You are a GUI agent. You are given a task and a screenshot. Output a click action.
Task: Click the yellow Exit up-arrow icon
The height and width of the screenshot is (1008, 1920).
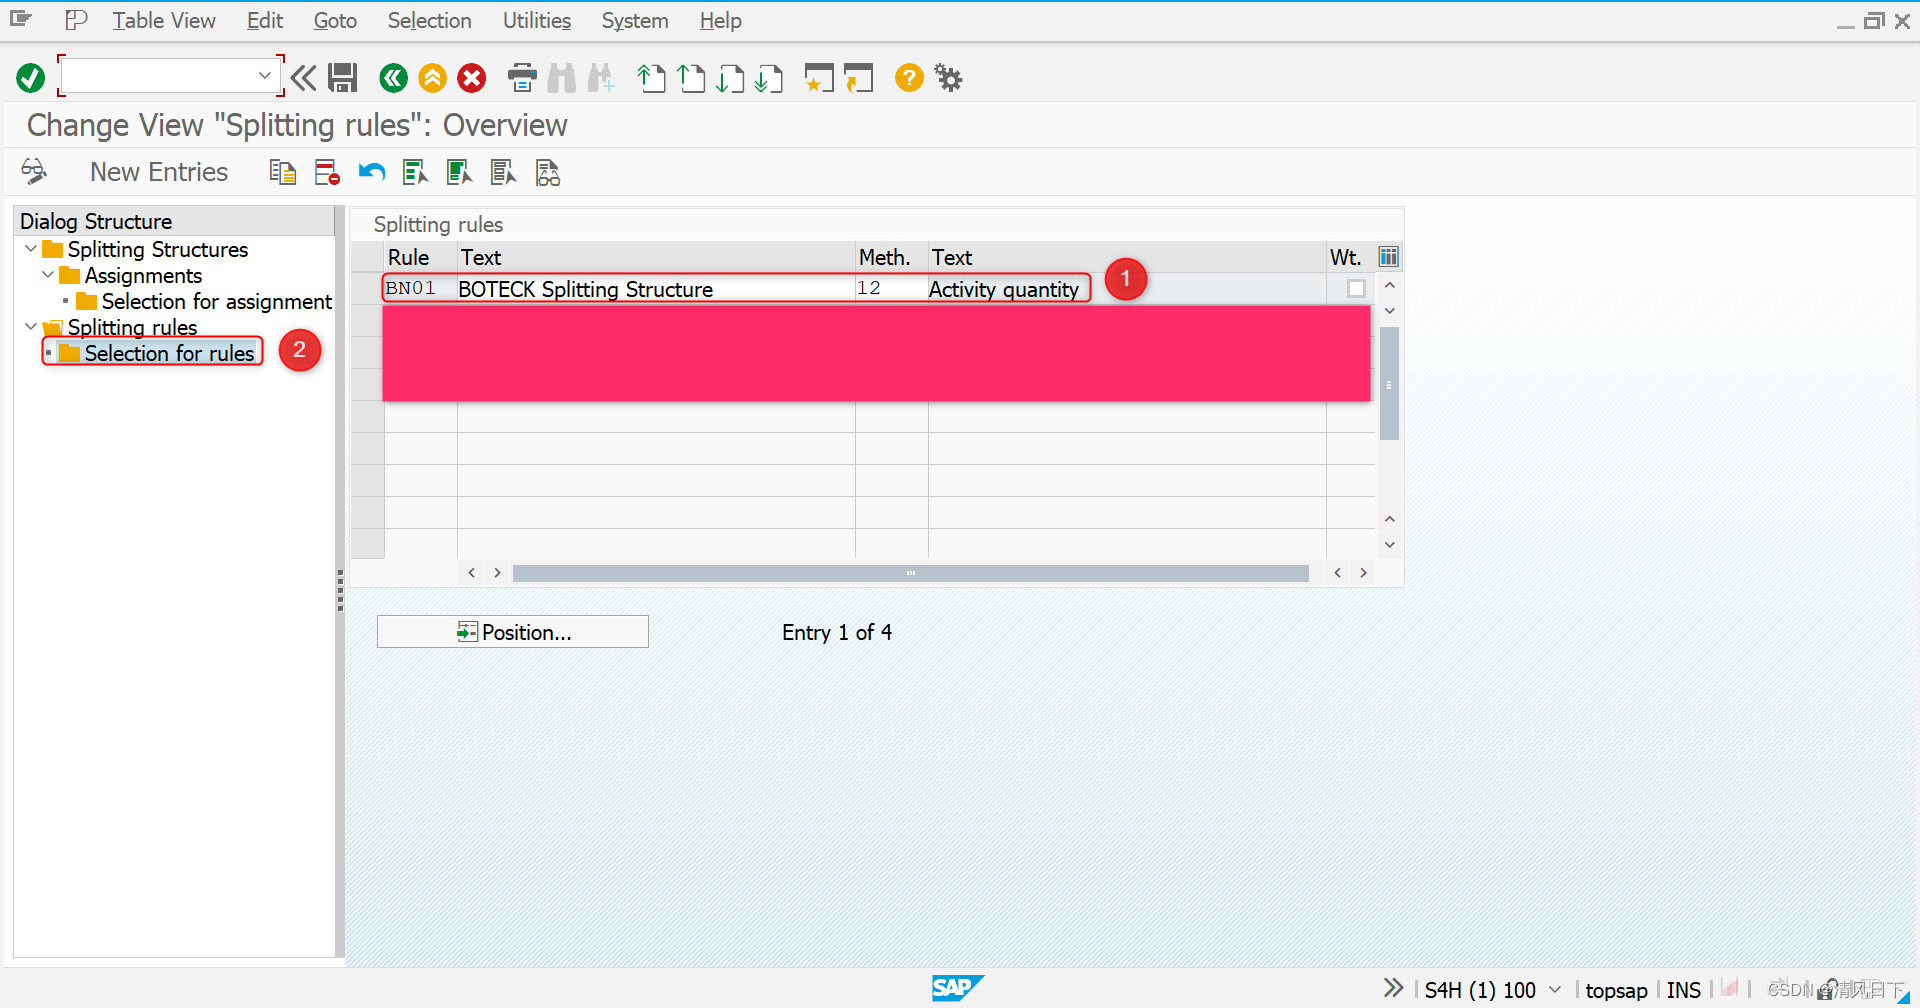(433, 78)
